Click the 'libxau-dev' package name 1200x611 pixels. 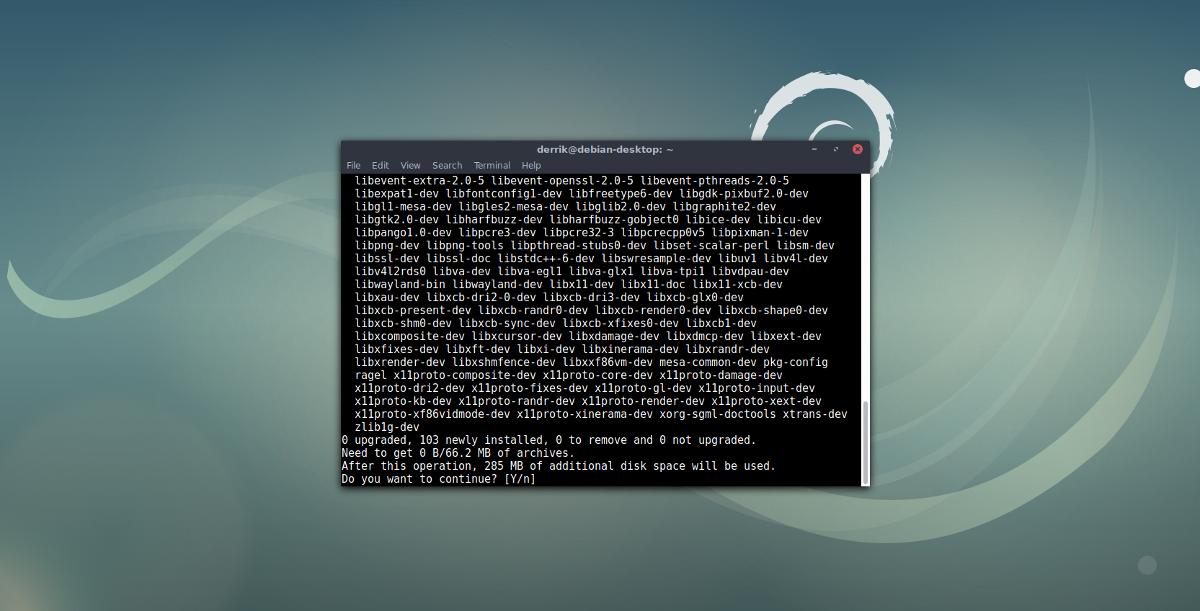coord(387,297)
